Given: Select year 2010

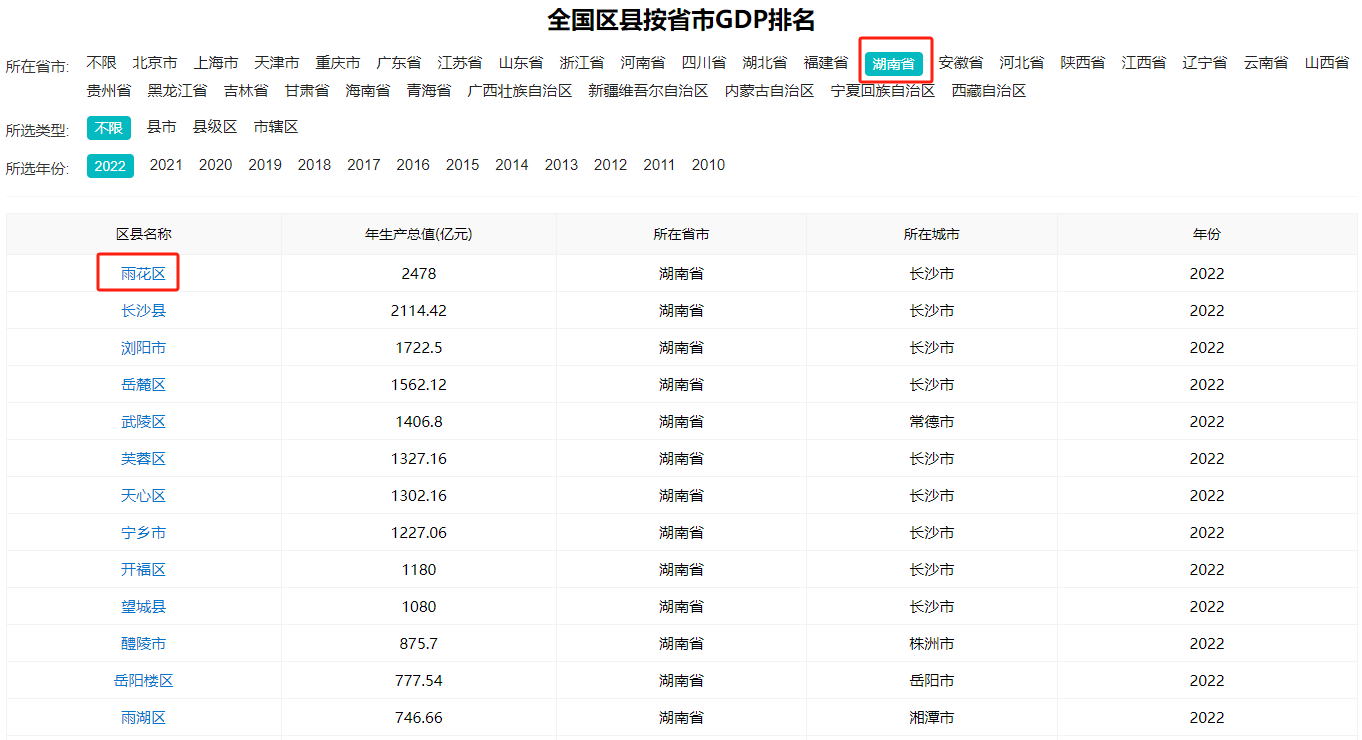Looking at the screenshot, I should click(708, 166).
